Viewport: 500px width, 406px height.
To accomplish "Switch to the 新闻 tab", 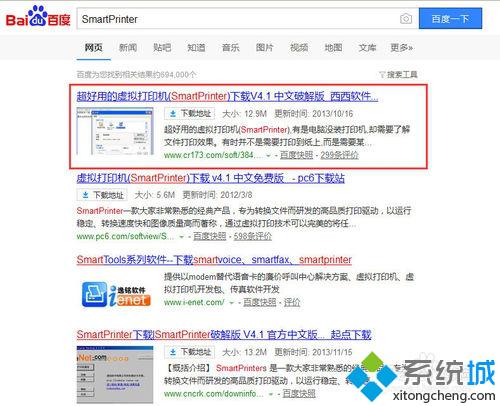I will pyautogui.click(x=128, y=48).
